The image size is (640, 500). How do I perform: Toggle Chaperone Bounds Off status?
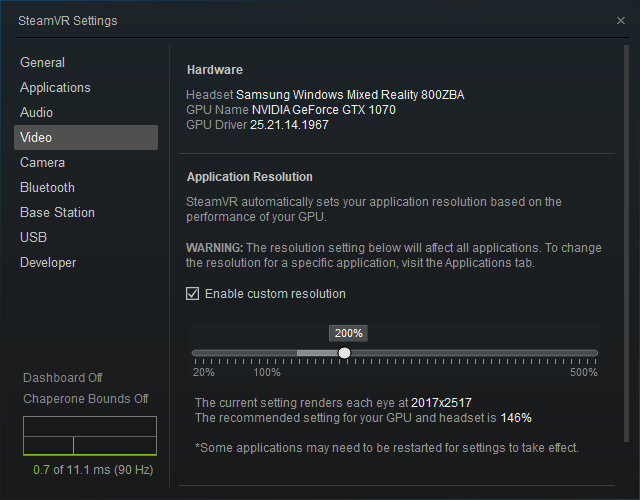coord(86,399)
